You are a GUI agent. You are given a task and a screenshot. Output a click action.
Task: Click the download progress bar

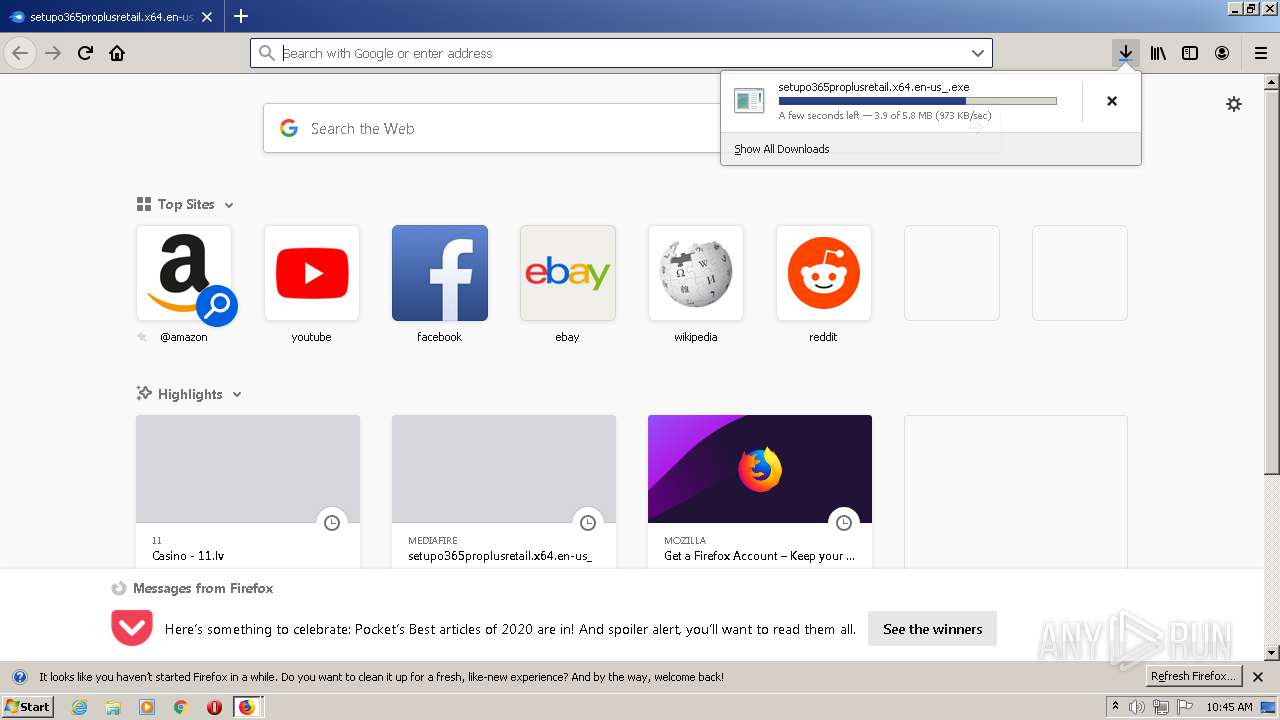tap(917, 101)
